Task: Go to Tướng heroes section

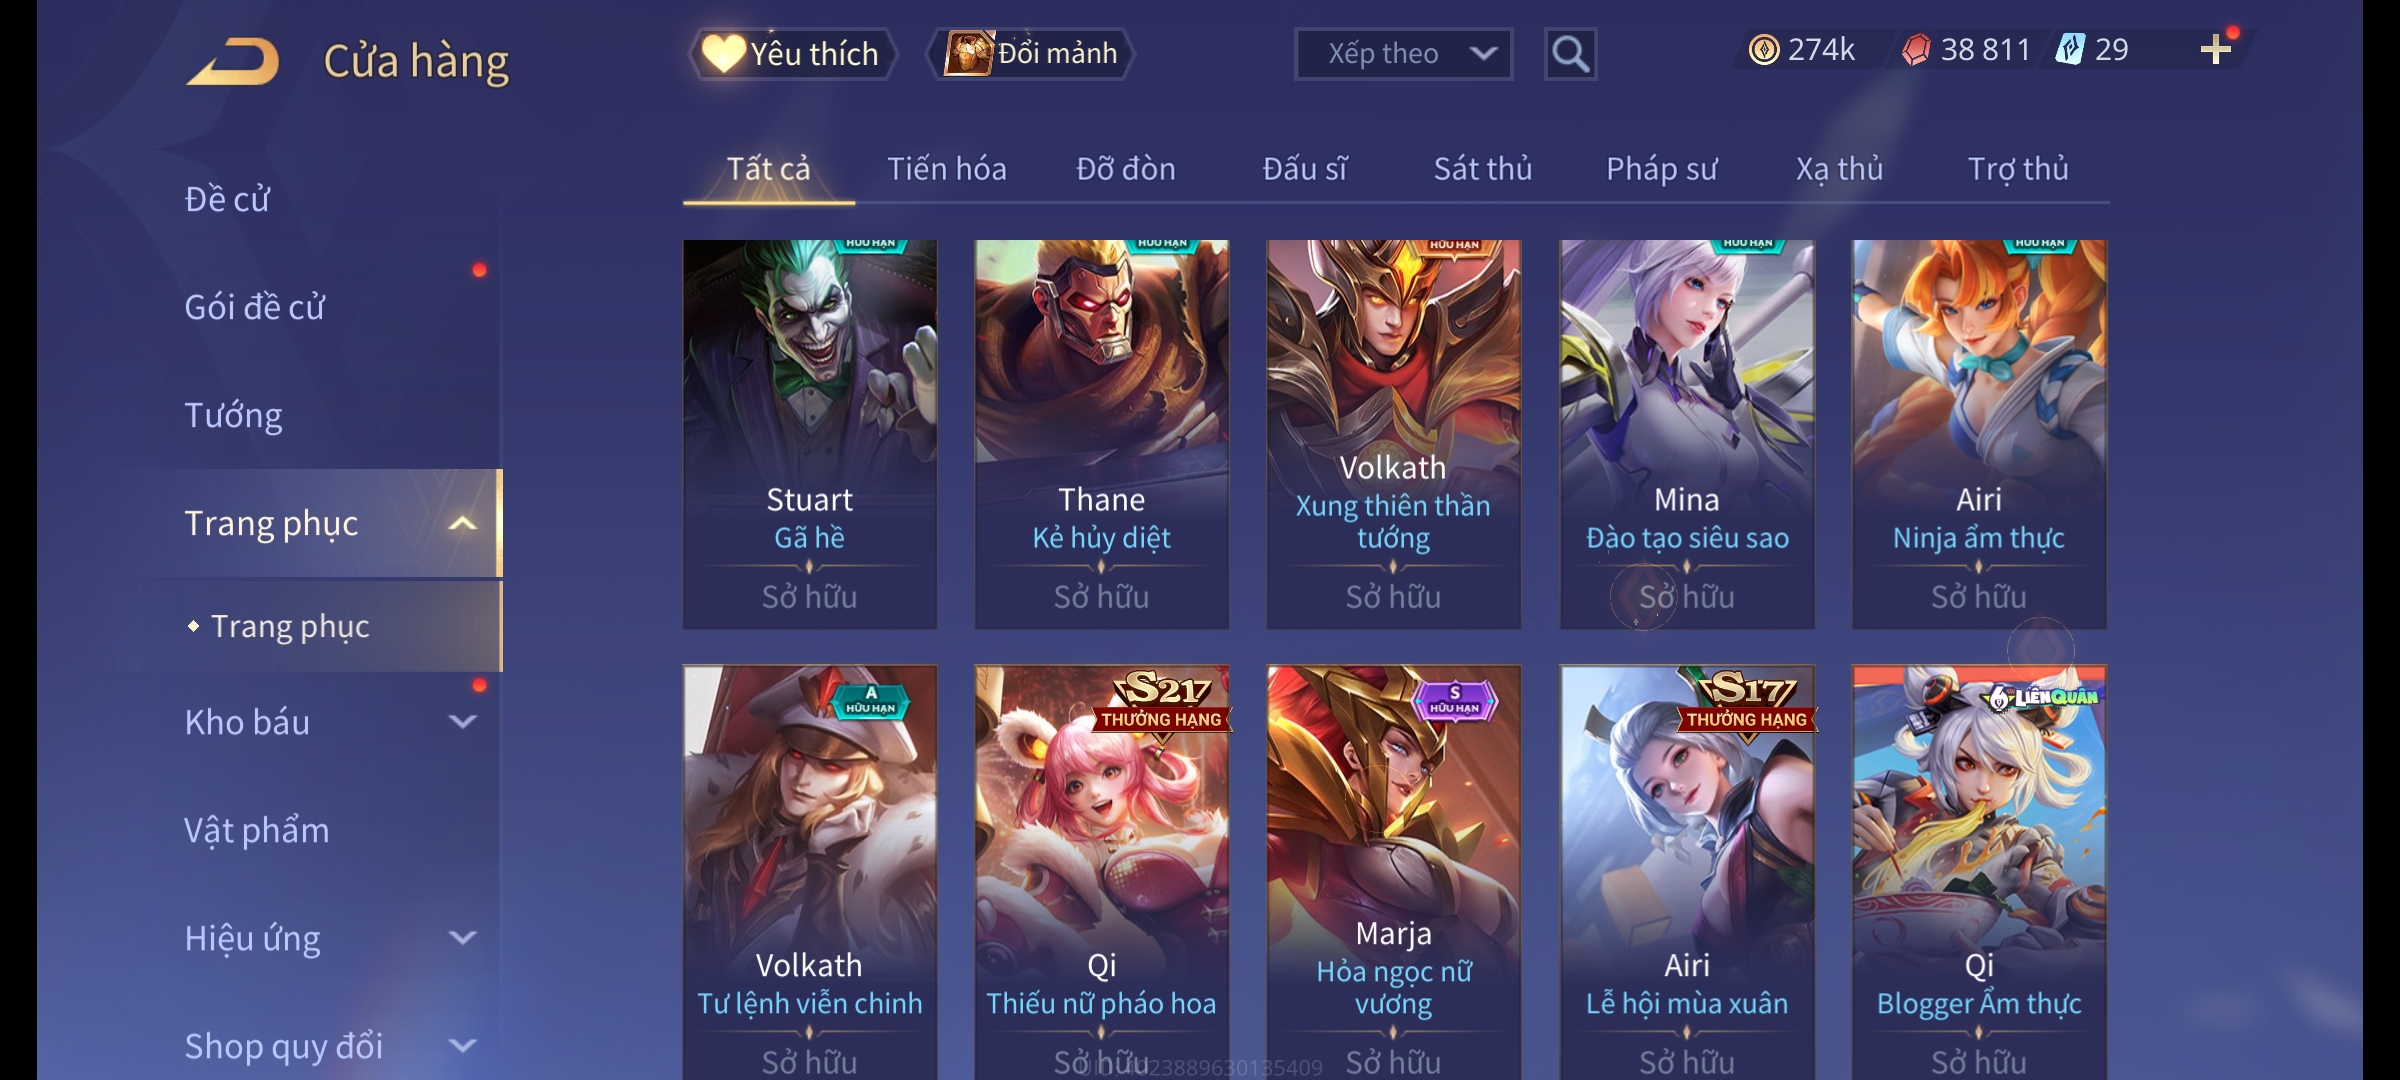Action: click(233, 415)
